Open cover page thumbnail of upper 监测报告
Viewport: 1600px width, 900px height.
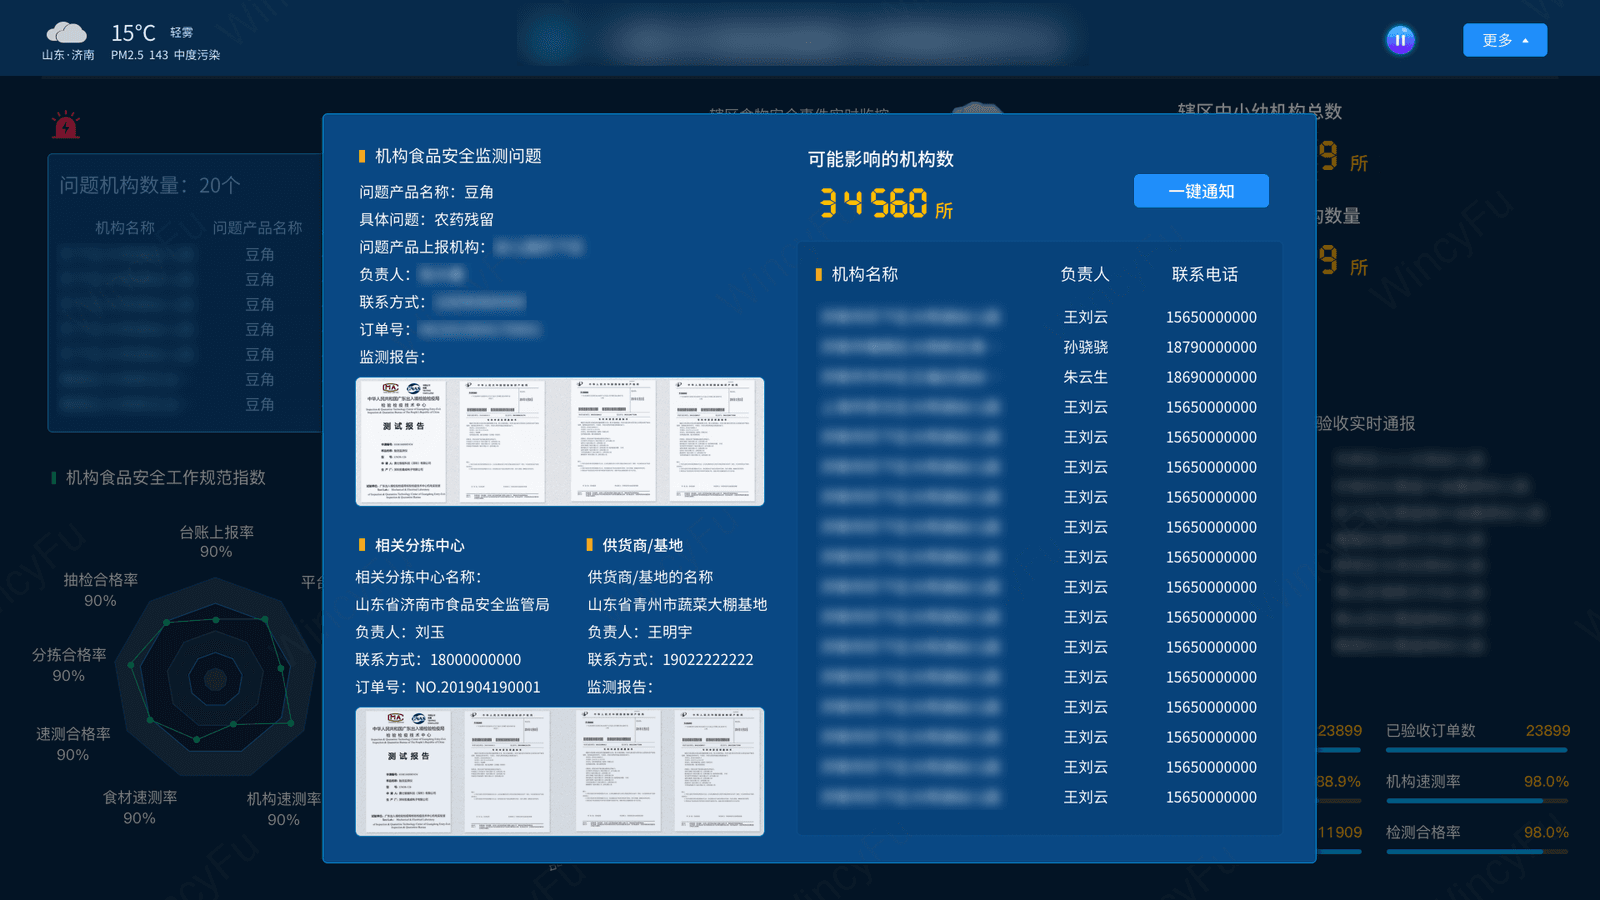[405, 441]
